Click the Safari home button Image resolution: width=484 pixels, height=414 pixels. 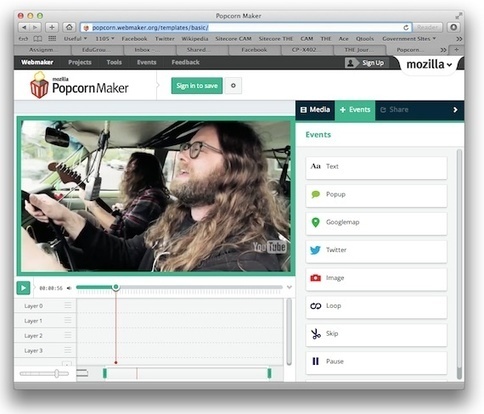click(69, 27)
